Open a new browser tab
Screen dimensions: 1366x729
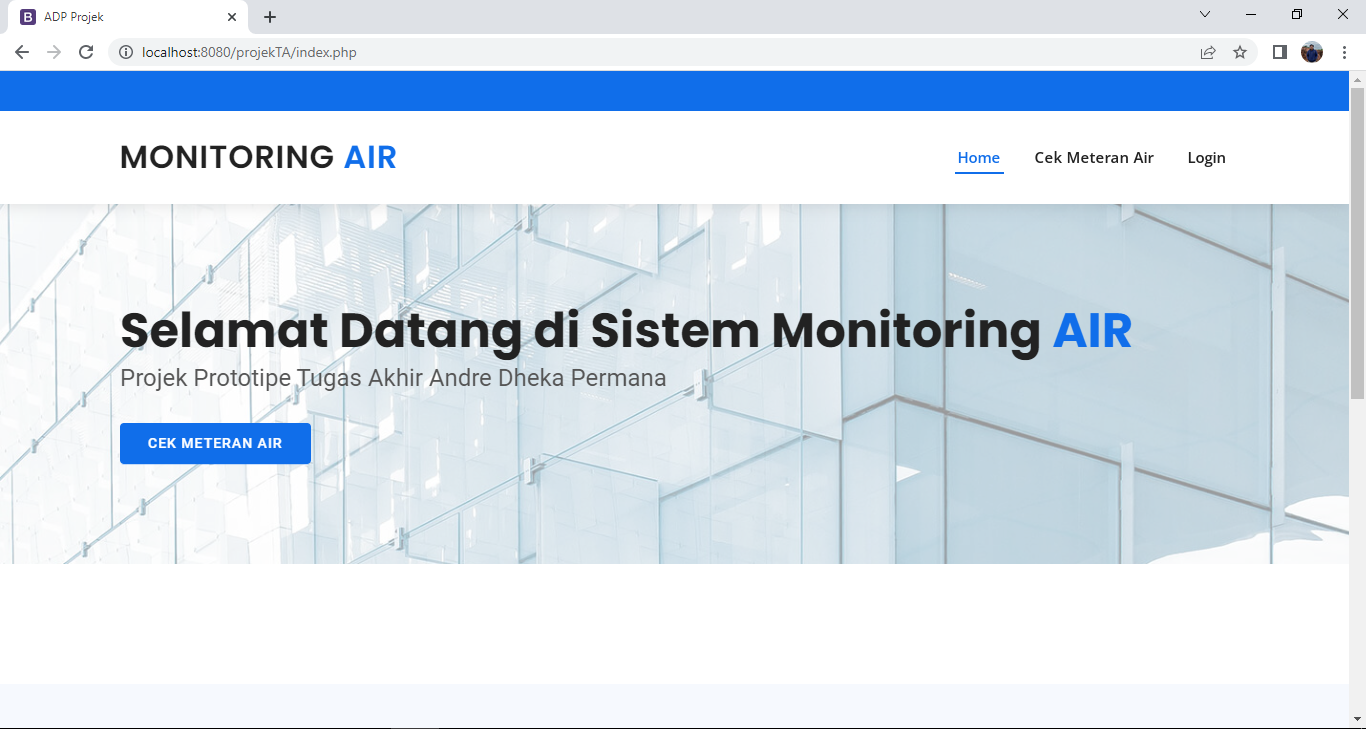pos(269,15)
